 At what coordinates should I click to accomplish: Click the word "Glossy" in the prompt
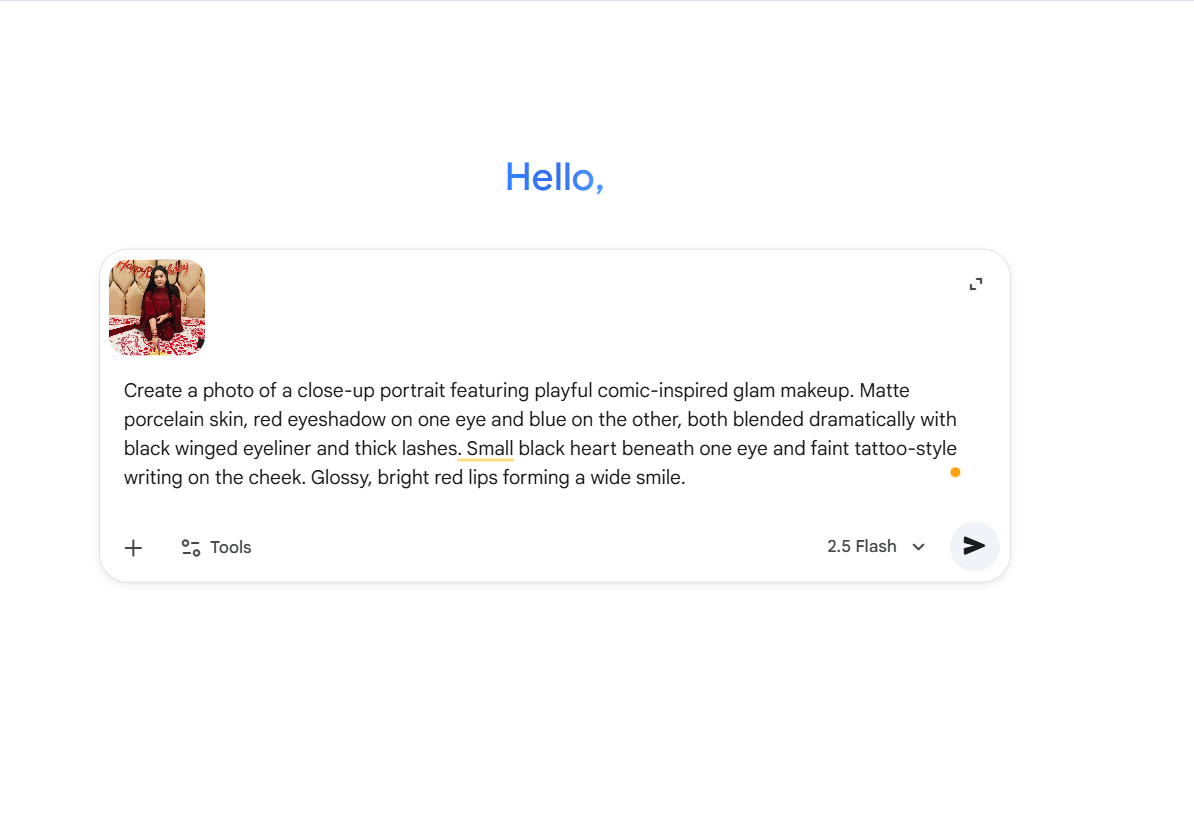coord(338,478)
